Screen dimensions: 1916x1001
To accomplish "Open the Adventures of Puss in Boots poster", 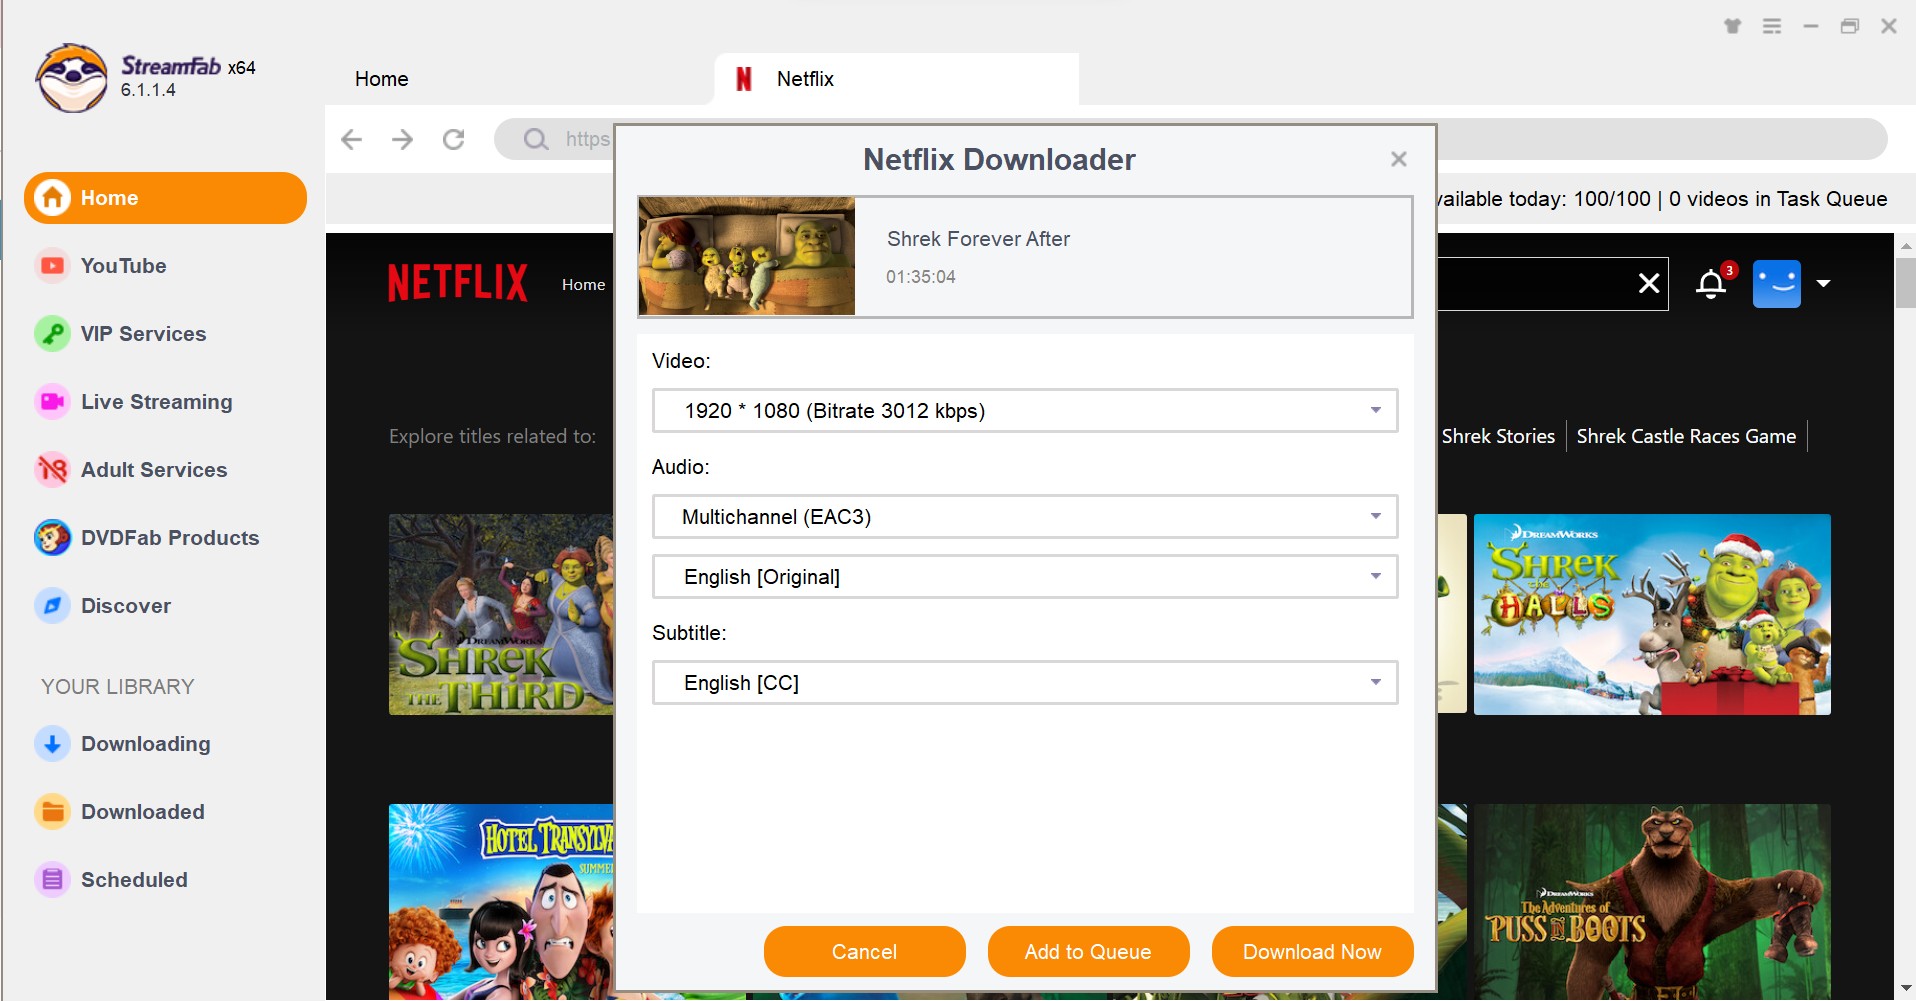I will (1652, 902).
